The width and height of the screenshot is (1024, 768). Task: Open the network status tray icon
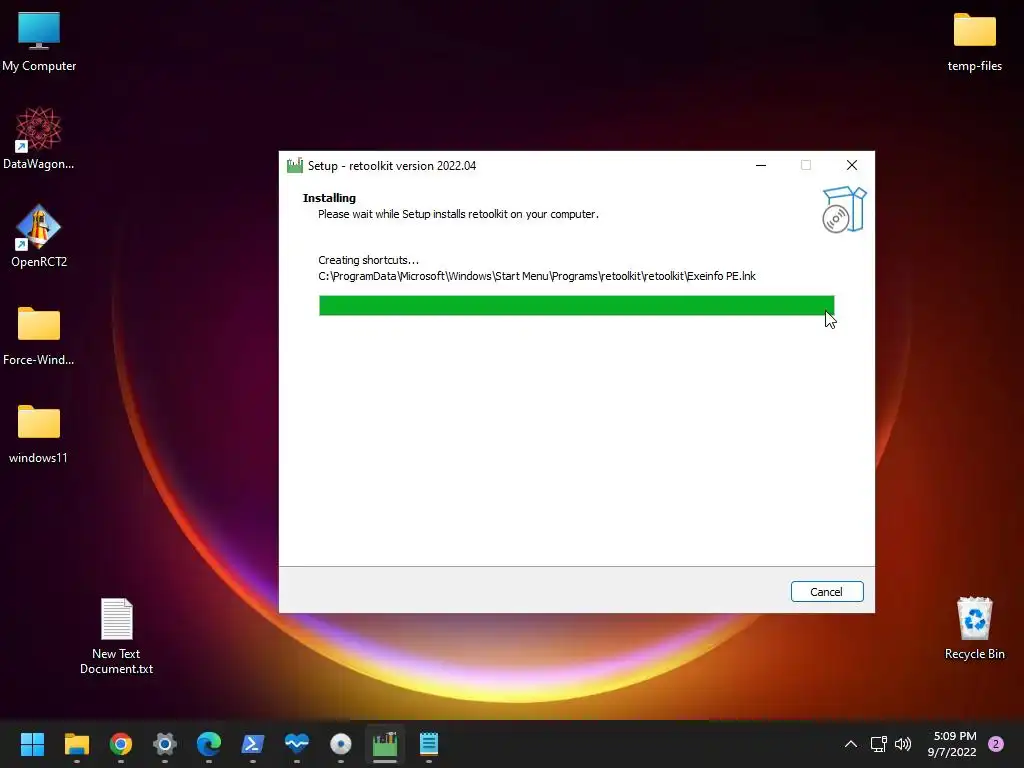[878, 744]
